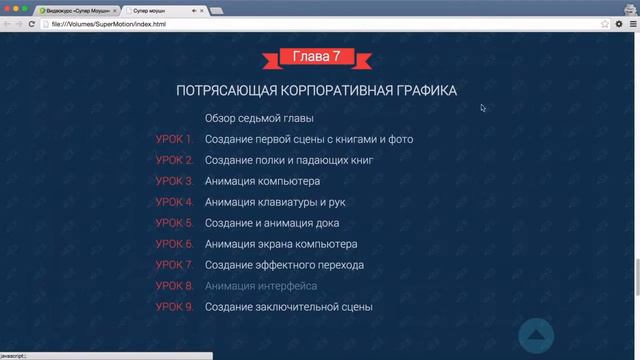This screenshot has height=360, width=640.
Task: Switch to the «Видеокурс Супер Моушн» tab
Action: click(78, 11)
